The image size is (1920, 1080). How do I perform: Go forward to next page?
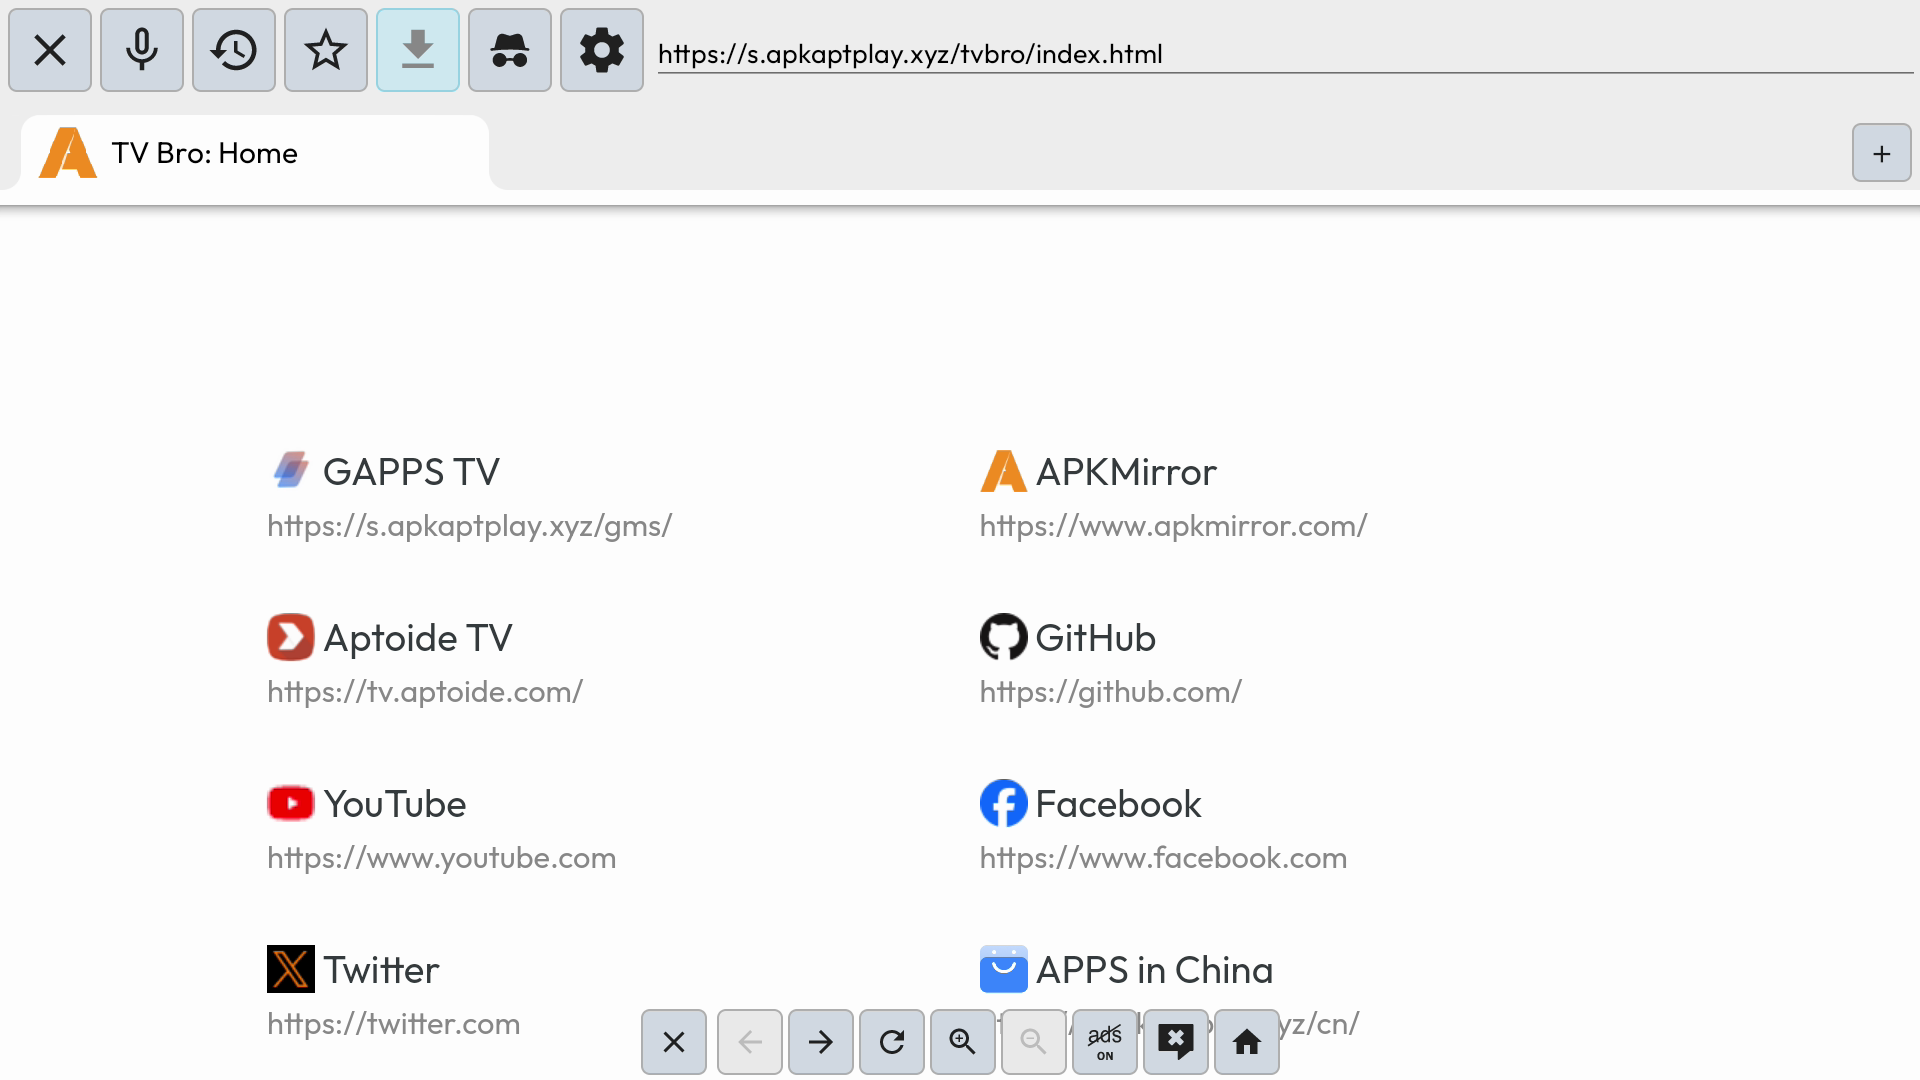click(x=821, y=1042)
